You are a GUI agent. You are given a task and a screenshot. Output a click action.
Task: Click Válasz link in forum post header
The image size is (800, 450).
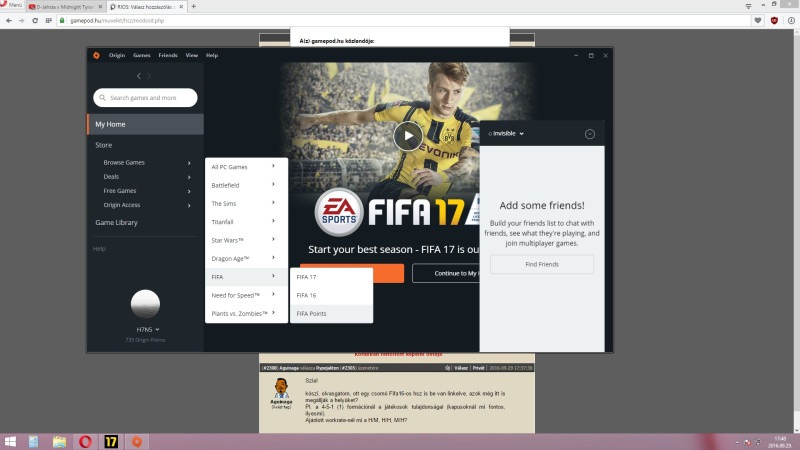[x=461, y=368]
